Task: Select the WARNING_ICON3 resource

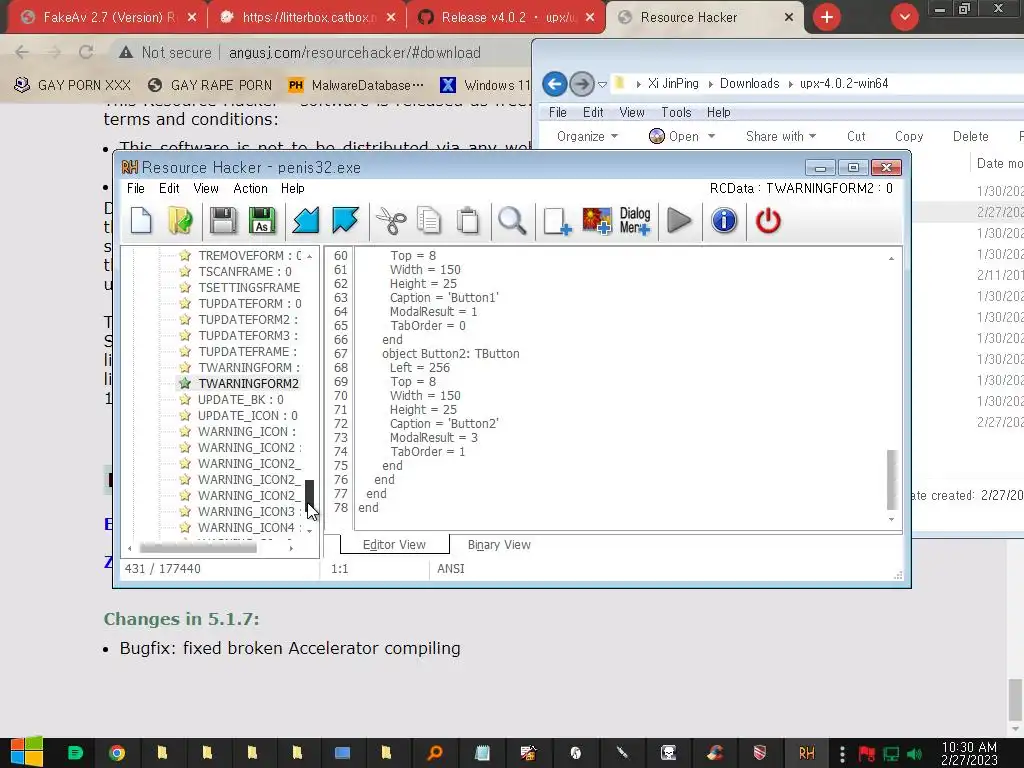Action: pos(249,511)
